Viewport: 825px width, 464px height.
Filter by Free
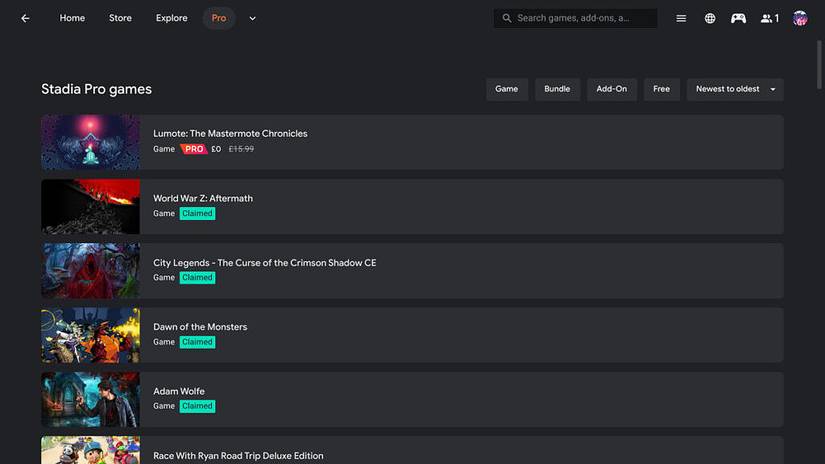coord(661,89)
